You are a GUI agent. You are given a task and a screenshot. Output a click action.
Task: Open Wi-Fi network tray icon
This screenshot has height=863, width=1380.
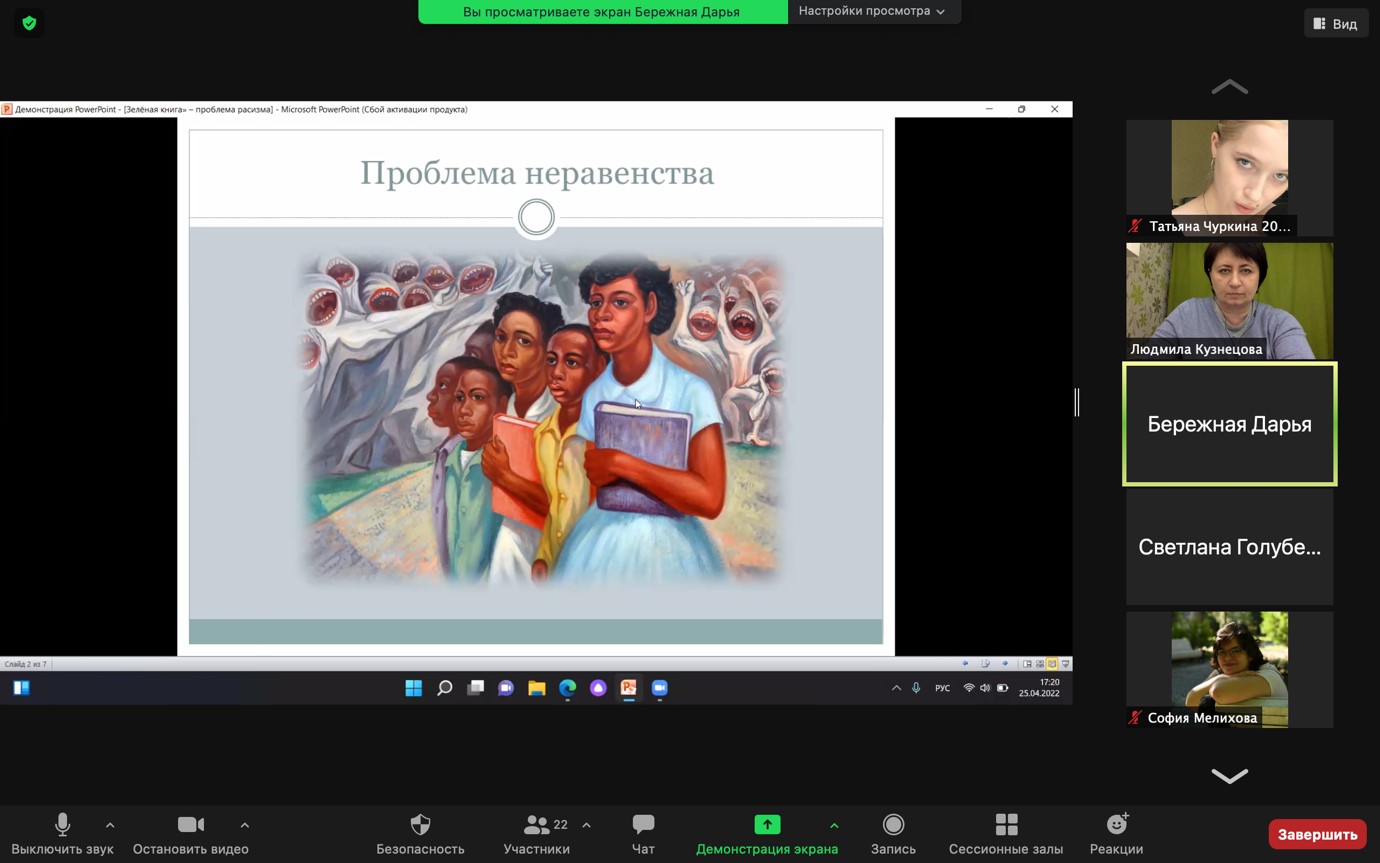[x=968, y=688]
